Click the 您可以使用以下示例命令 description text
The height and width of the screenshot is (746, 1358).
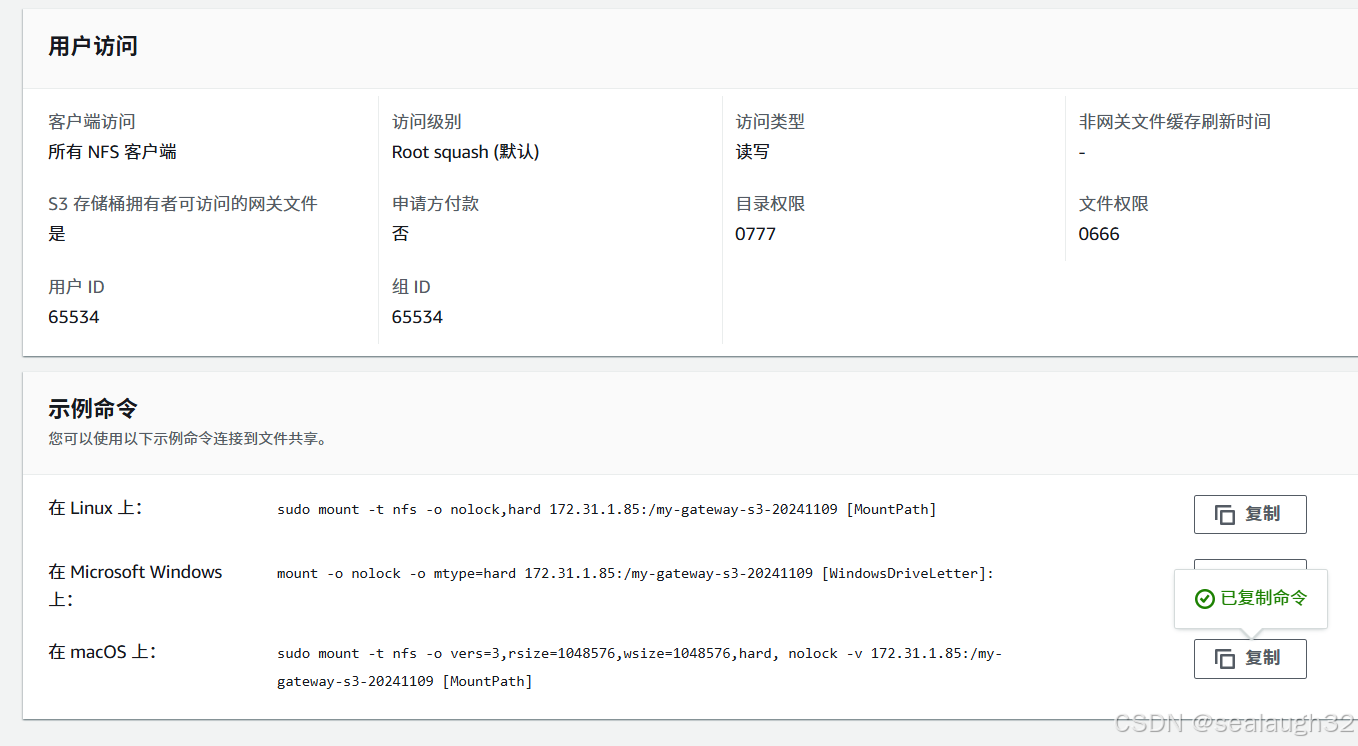point(188,438)
